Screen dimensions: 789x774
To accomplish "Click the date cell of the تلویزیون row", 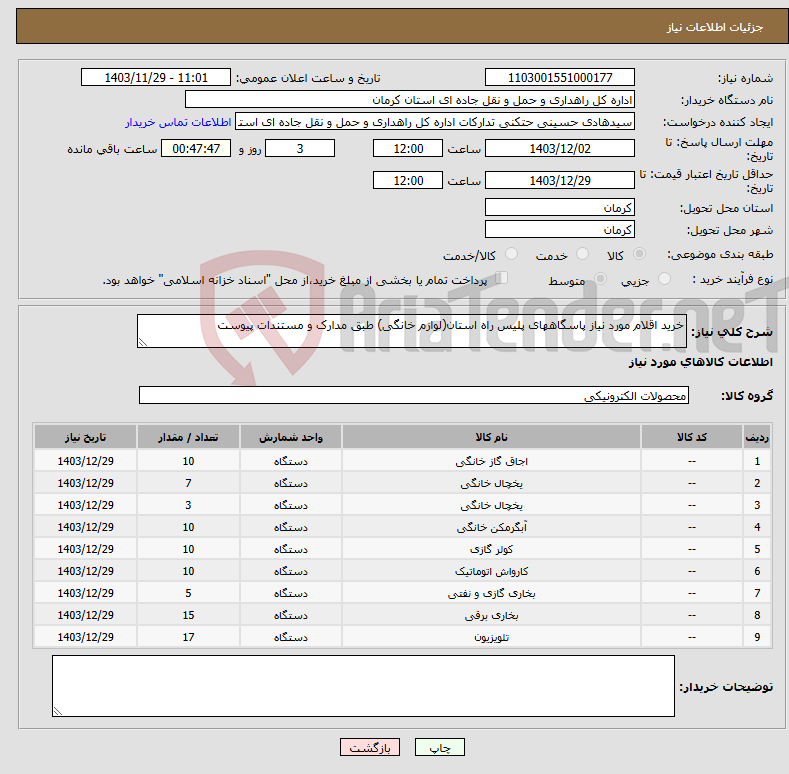I will pos(86,637).
